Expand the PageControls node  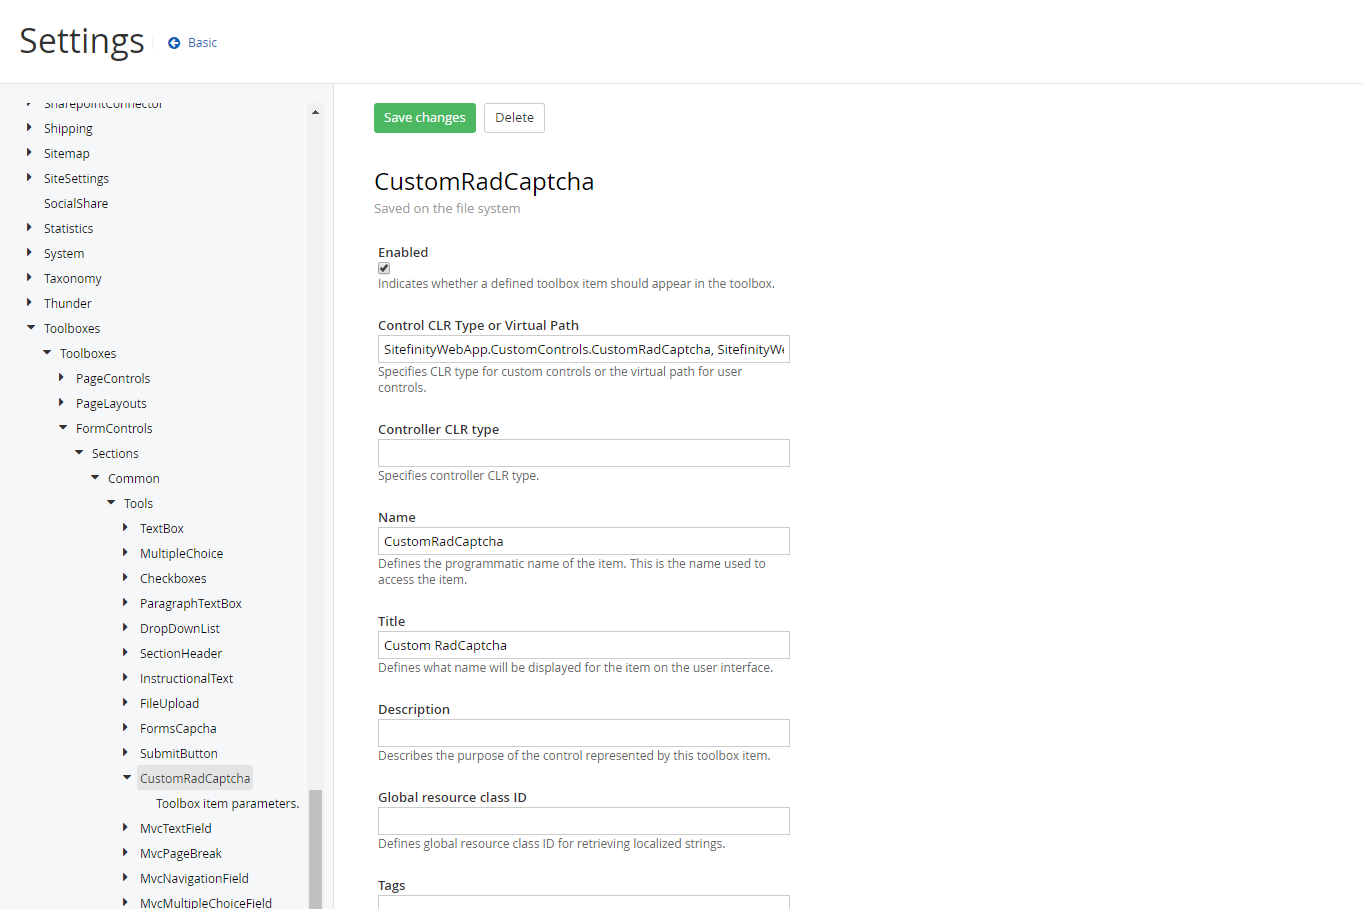click(62, 378)
